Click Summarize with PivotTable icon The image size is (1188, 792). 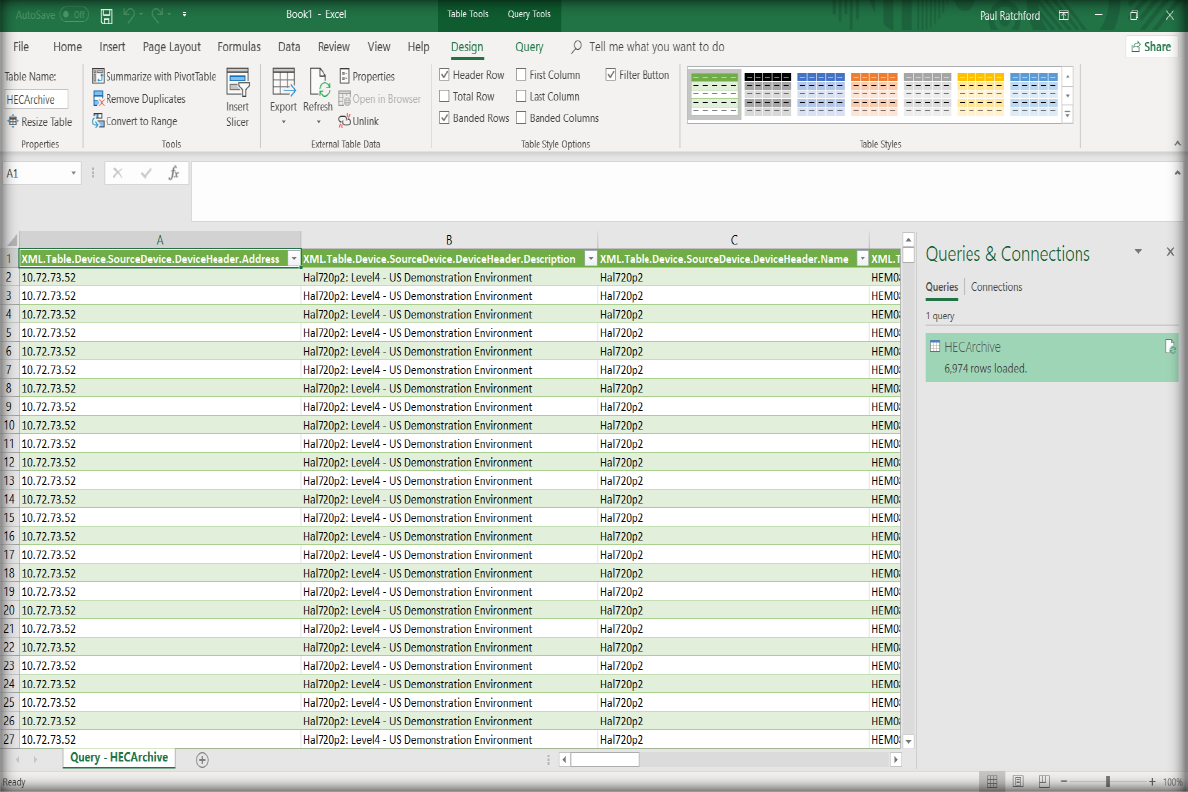(98, 76)
